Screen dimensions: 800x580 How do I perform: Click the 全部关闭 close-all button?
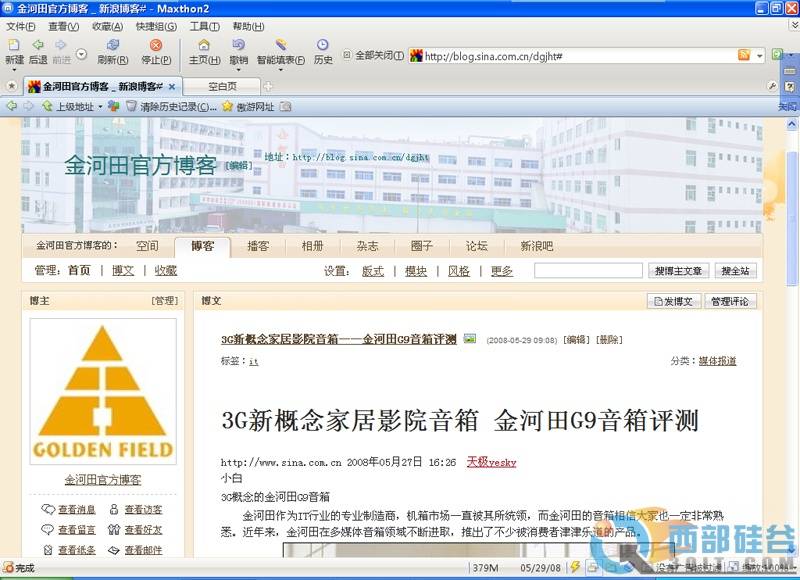point(373,55)
